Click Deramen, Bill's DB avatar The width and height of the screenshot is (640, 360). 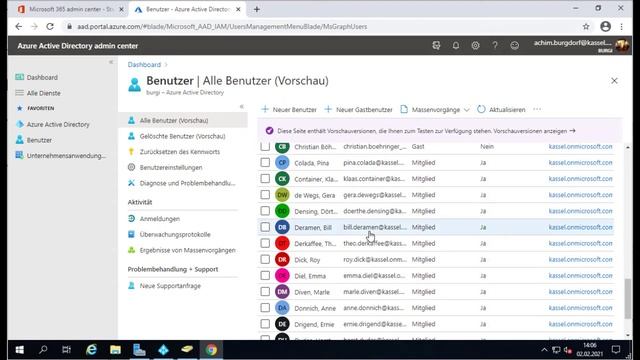point(282,227)
